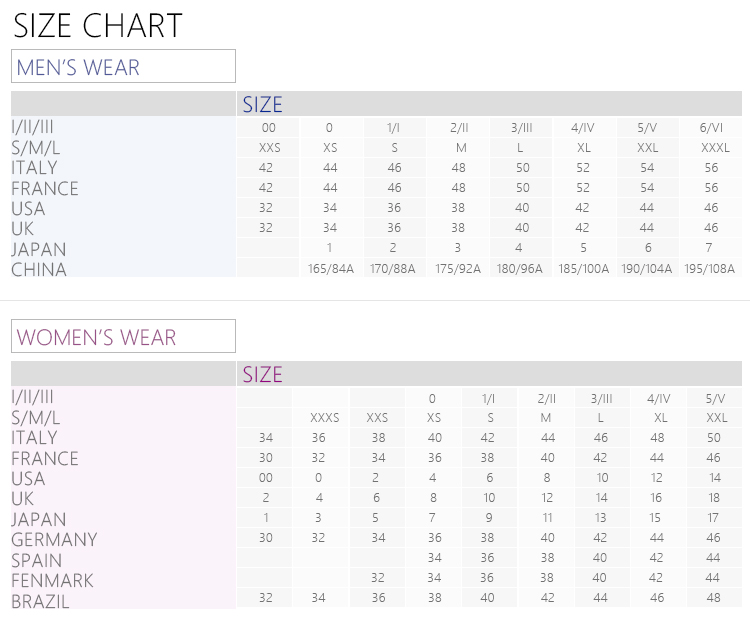The image size is (750, 634).
Task: Click the SPAIN row label
Action: click(x=36, y=560)
